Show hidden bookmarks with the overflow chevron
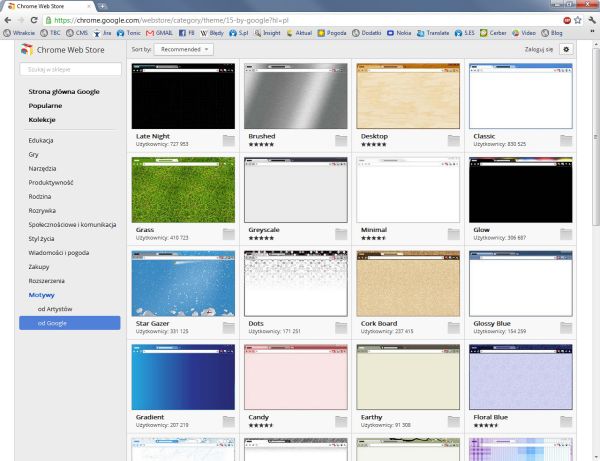Image resolution: width=600 pixels, height=461 pixels. (x=592, y=32)
